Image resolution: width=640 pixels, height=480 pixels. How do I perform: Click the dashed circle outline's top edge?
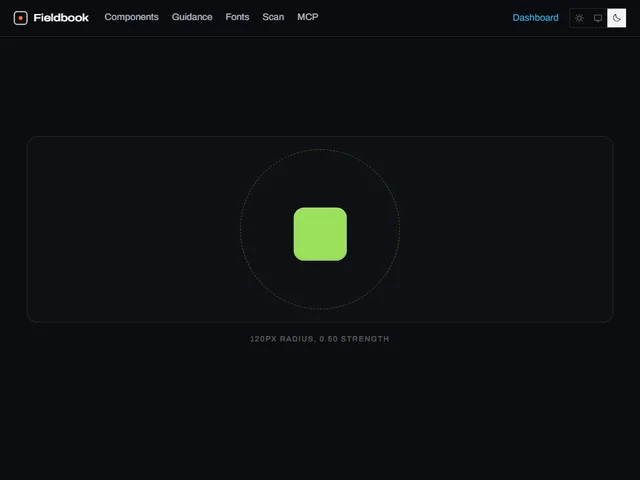point(320,149)
